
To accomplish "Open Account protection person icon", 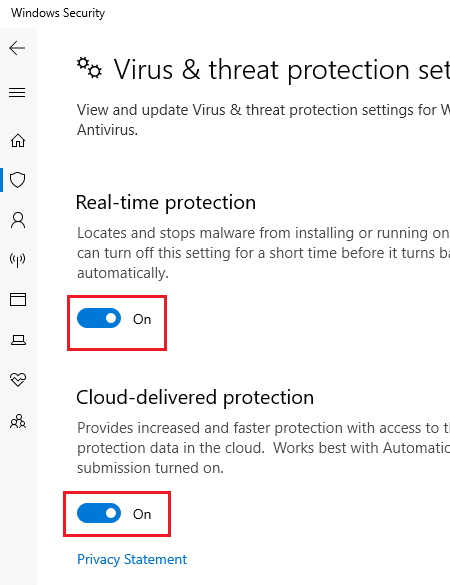I will coord(18,220).
